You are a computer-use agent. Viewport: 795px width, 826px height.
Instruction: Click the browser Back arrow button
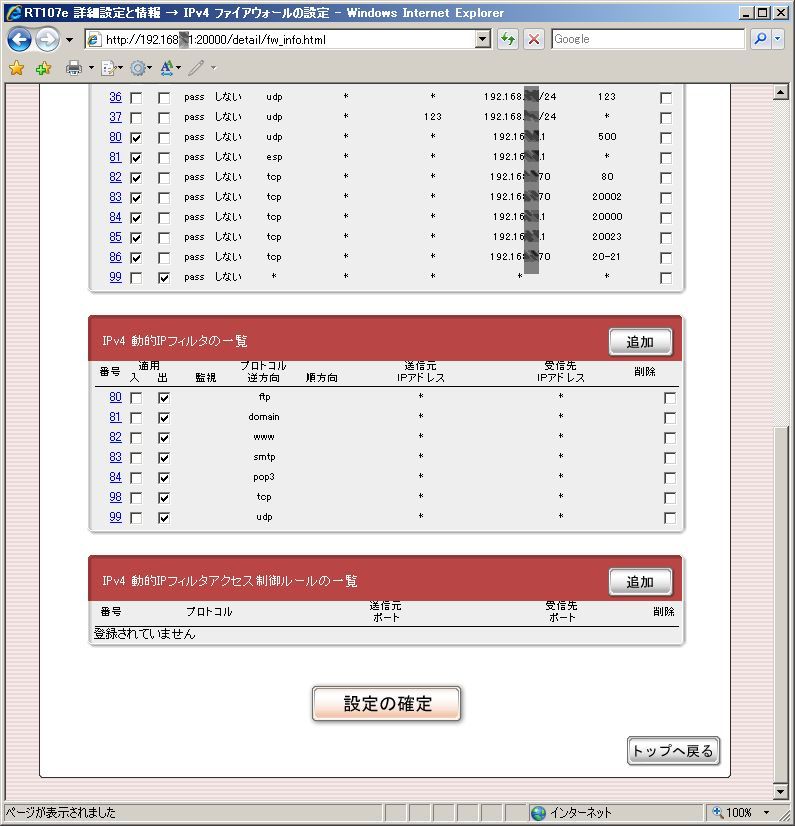pos(19,40)
